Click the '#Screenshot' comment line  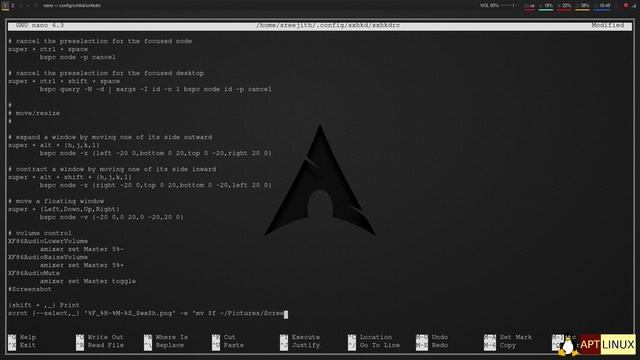tap(30, 289)
